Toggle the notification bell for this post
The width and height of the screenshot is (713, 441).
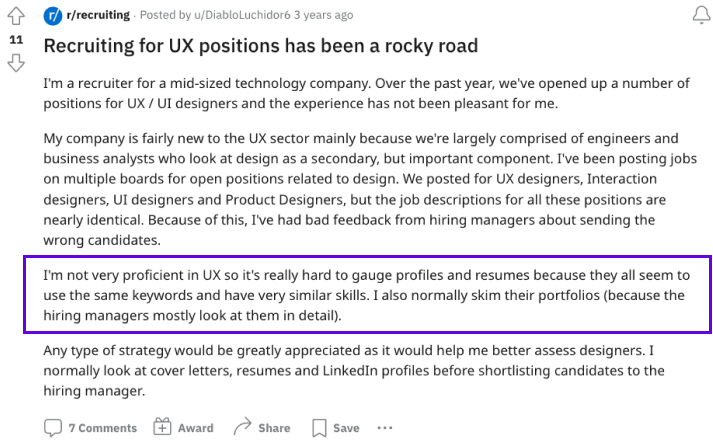701,15
